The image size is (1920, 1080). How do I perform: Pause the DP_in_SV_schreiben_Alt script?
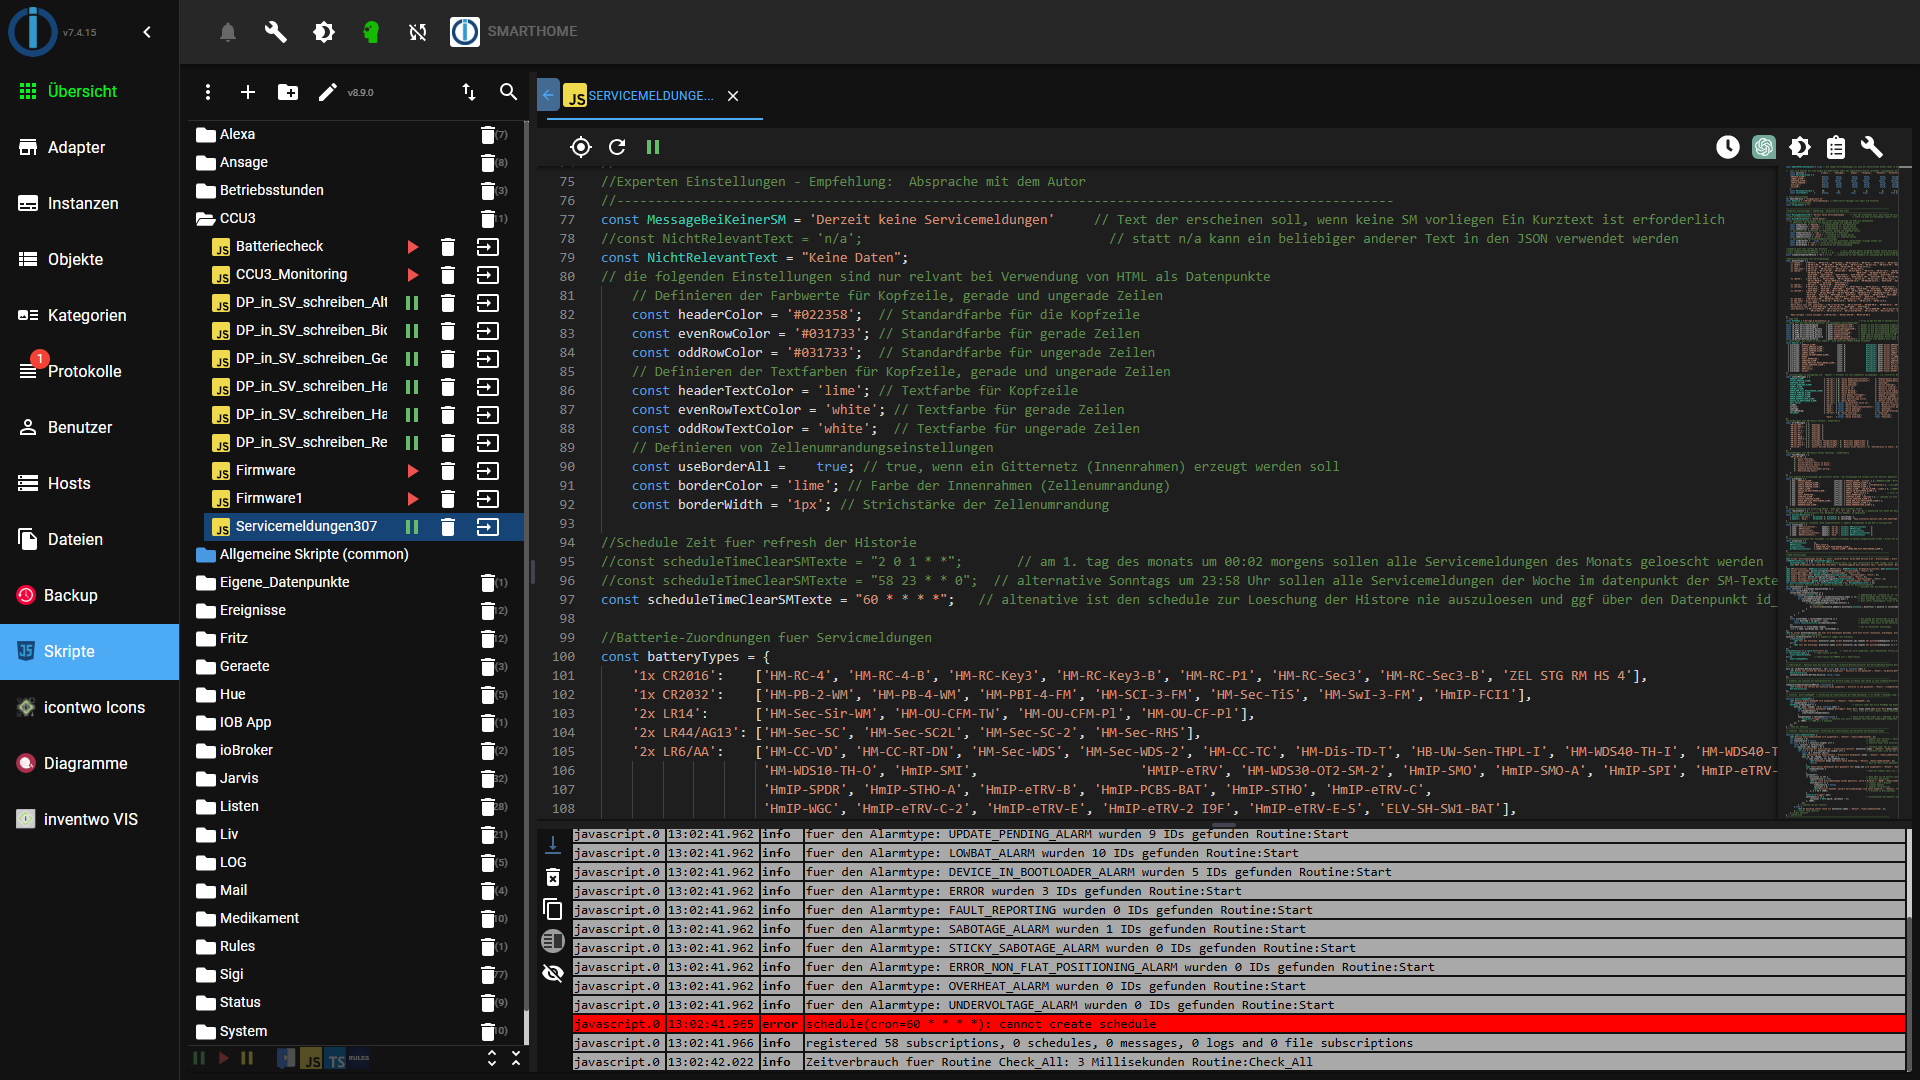(x=412, y=303)
